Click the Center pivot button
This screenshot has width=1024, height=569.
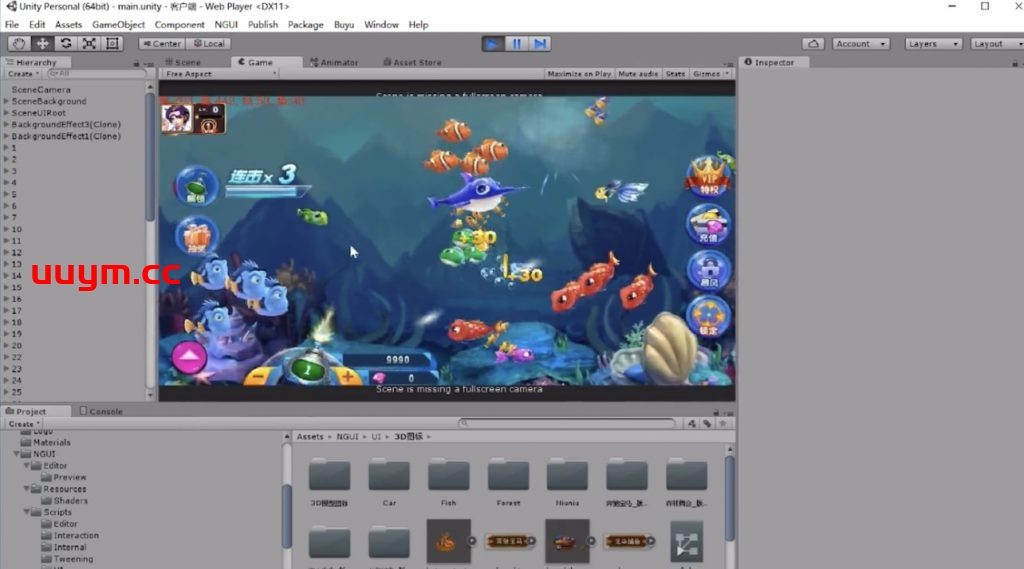click(161, 43)
